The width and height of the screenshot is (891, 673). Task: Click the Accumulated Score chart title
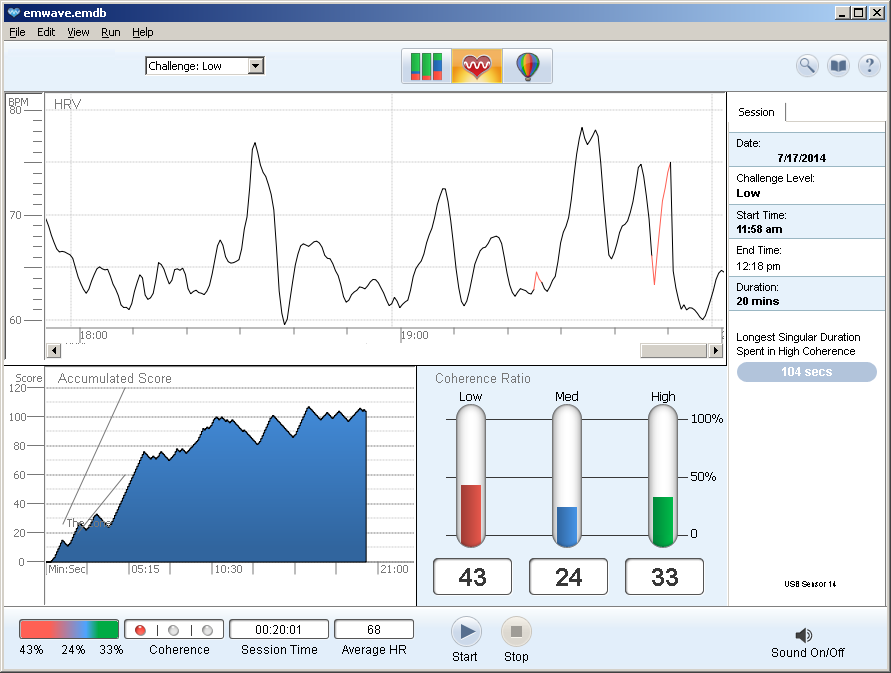click(x=115, y=378)
